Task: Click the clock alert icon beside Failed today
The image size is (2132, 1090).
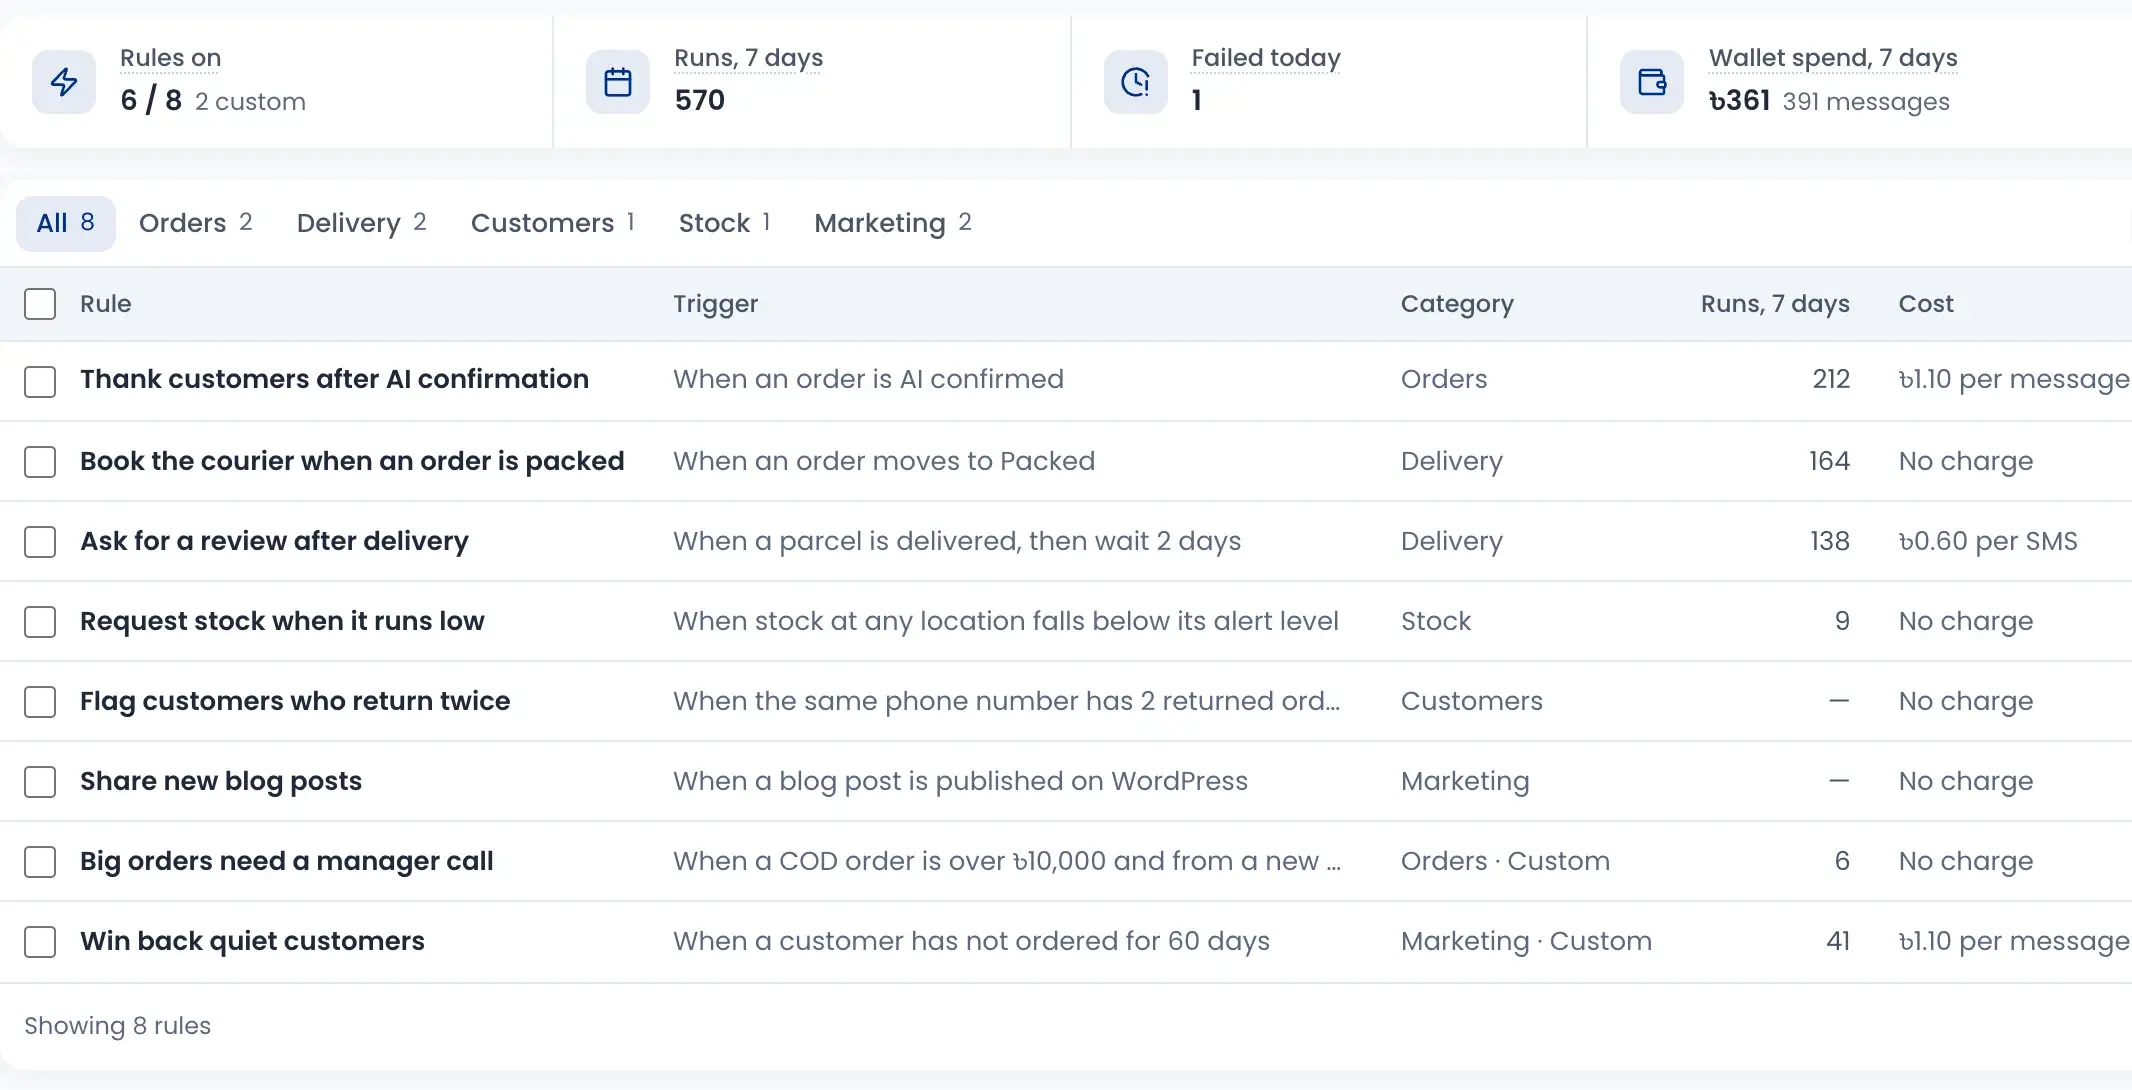Action: (1136, 82)
